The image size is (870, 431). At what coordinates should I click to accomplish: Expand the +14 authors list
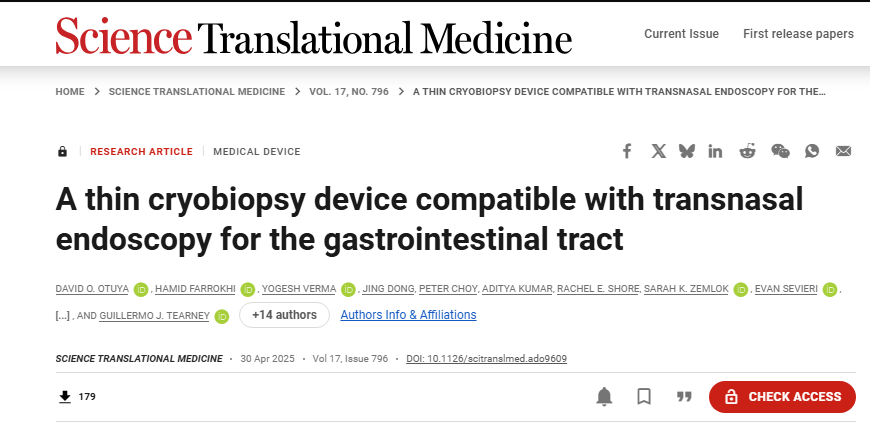coord(284,315)
